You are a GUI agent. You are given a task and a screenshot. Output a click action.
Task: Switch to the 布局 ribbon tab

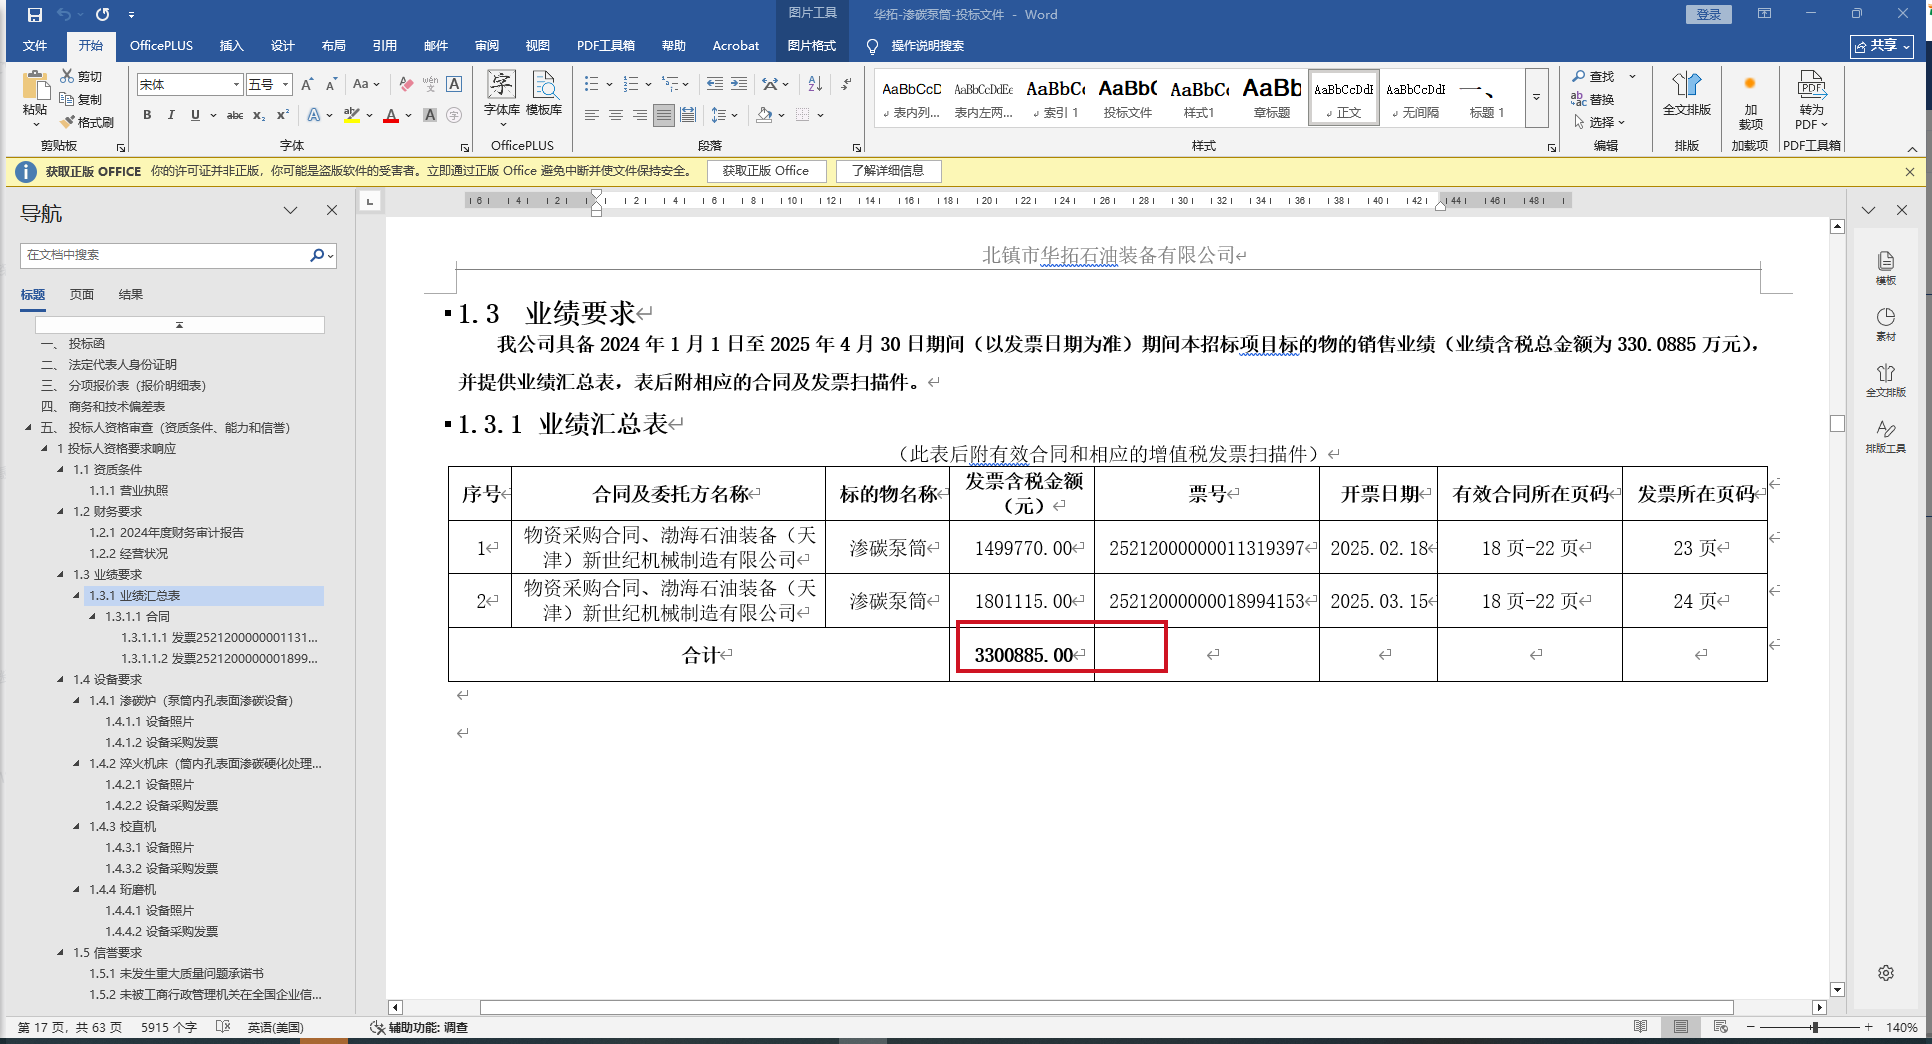pyautogui.click(x=334, y=46)
